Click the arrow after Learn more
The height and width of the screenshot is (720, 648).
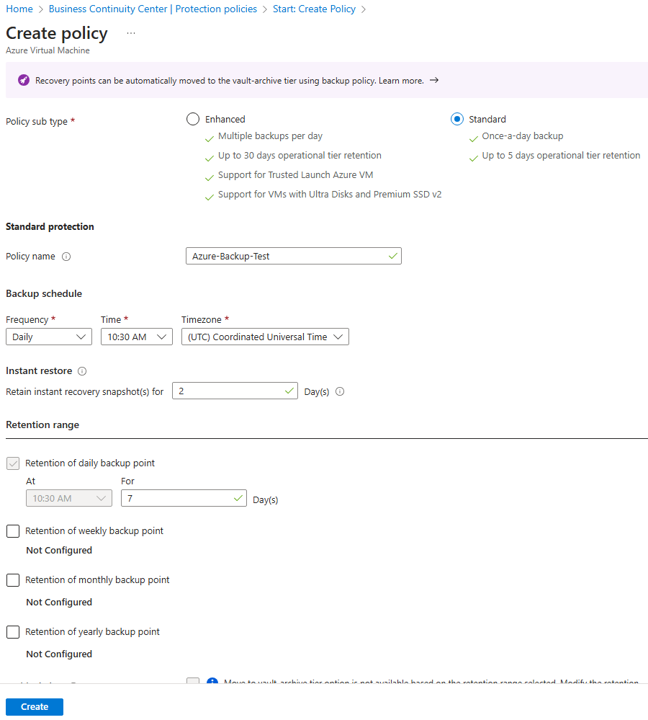pyautogui.click(x=434, y=81)
